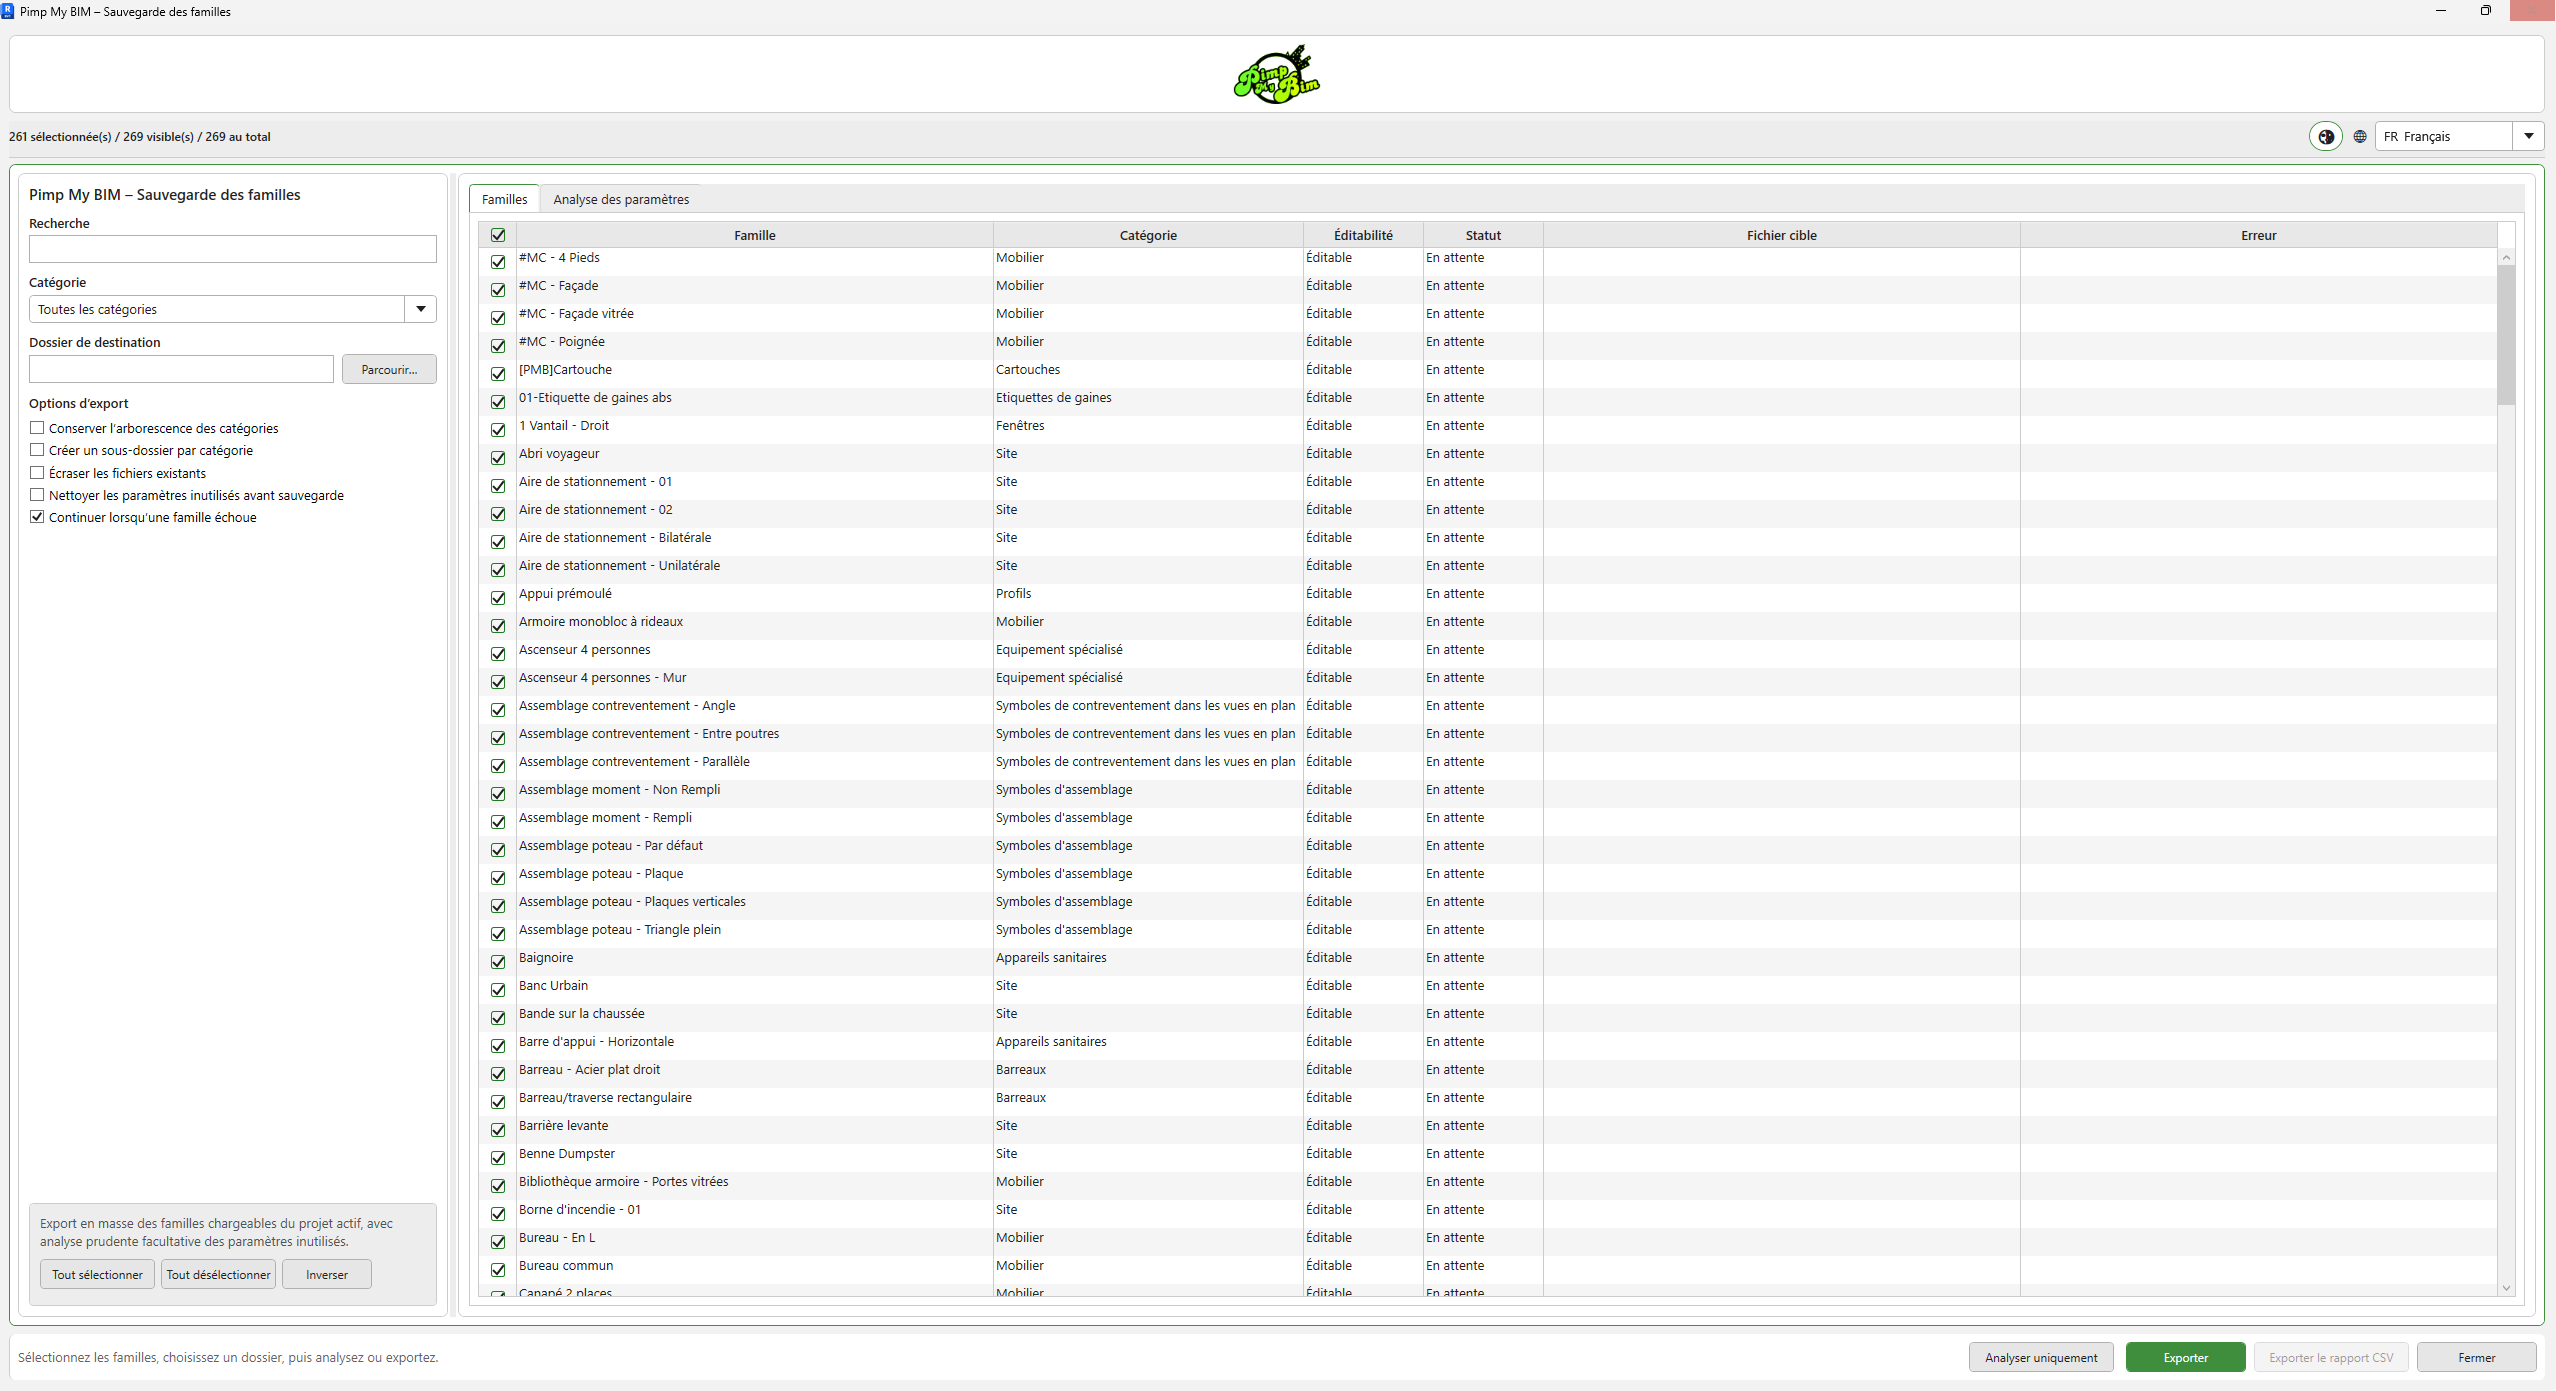The image size is (2556, 1391).
Task: Click the Fichier cible column header
Action: point(1781,235)
